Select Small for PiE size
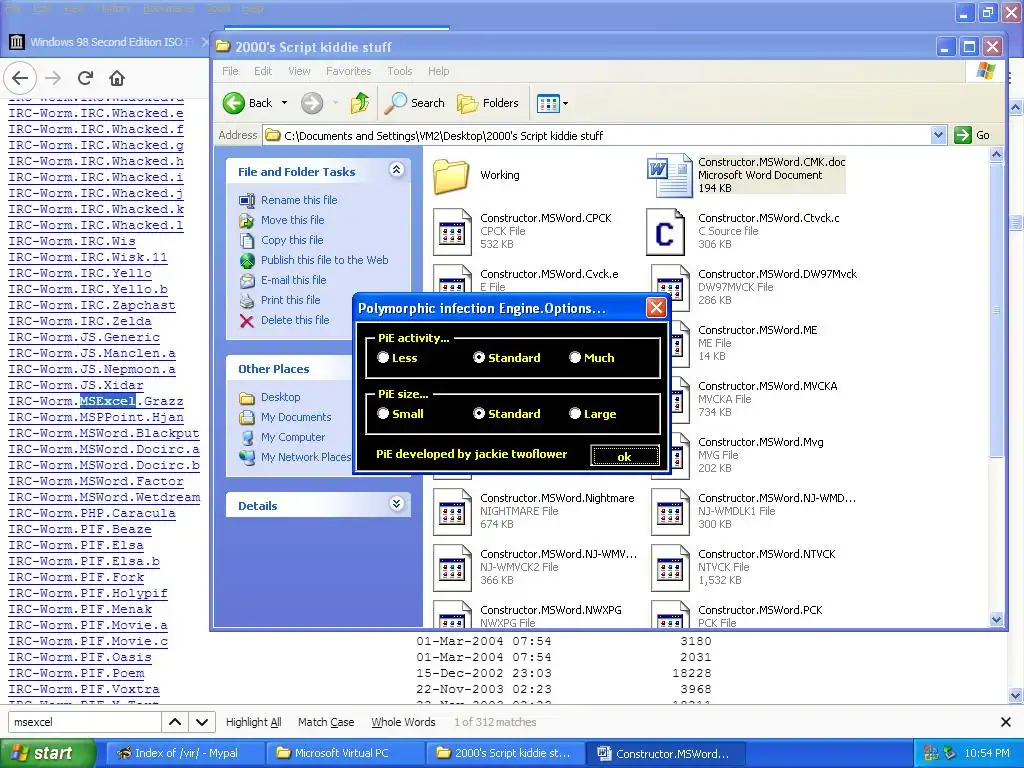Viewport: 1024px width, 768px height. coord(383,413)
